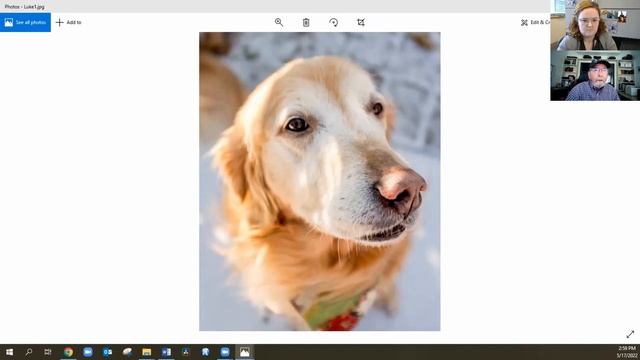Image resolution: width=640 pixels, height=360 pixels.
Task: Enter fullscreen with the diagonal arrows icon
Action: point(630,334)
